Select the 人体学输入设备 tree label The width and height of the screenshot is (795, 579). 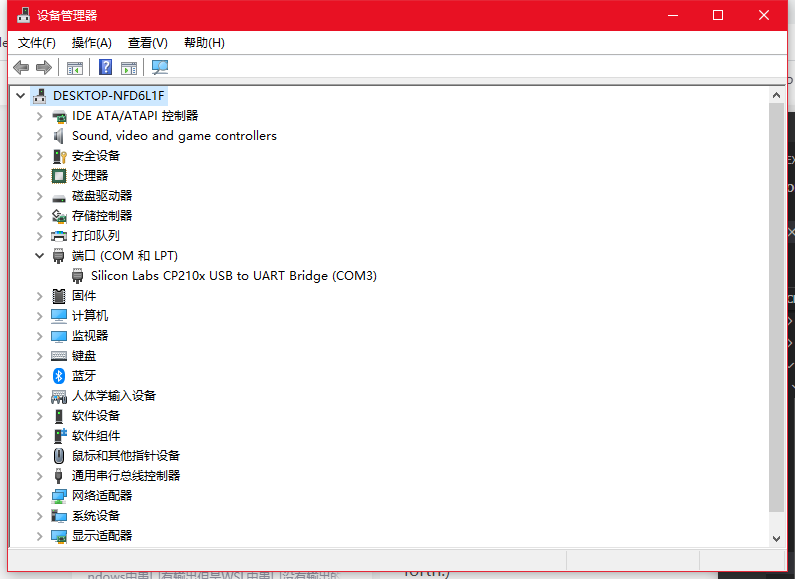(x=114, y=396)
